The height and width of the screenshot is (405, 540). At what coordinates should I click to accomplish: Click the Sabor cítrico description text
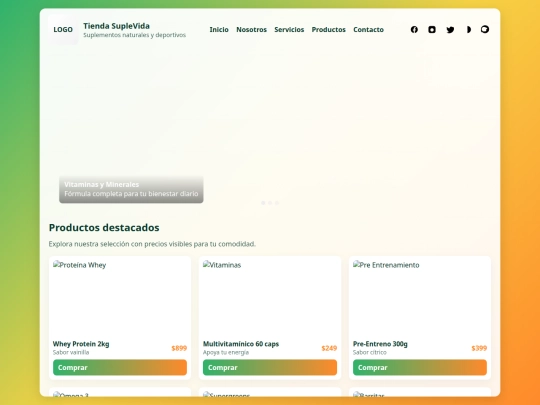pyautogui.click(x=370, y=352)
